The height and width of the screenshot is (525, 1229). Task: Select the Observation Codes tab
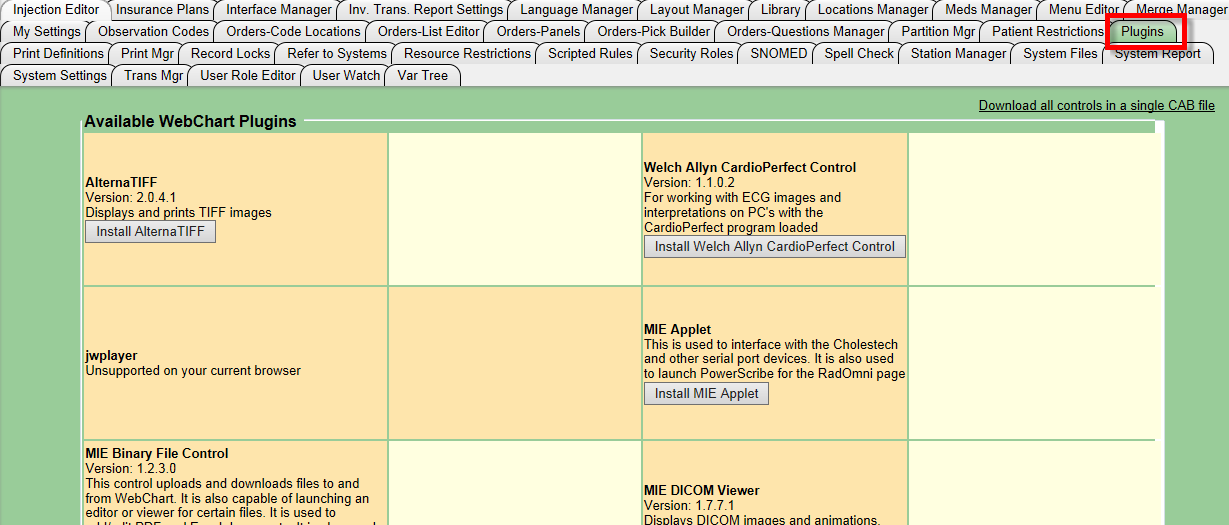click(153, 31)
